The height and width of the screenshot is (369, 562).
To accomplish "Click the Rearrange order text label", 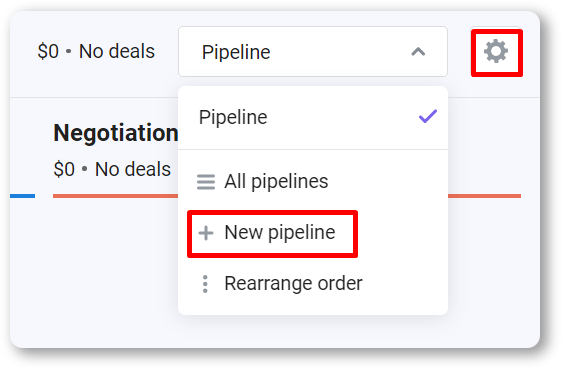I will tap(293, 284).
